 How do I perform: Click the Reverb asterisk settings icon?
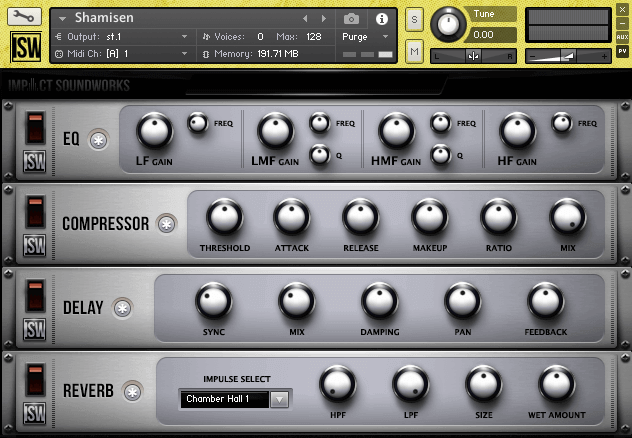click(x=133, y=392)
